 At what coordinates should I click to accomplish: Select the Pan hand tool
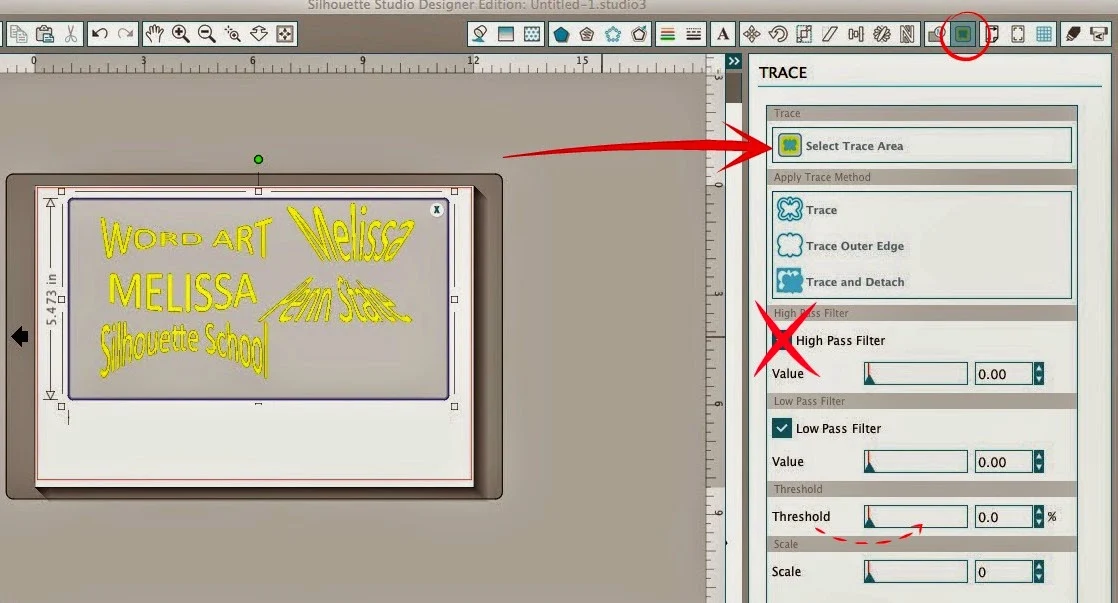pyautogui.click(x=154, y=34)
